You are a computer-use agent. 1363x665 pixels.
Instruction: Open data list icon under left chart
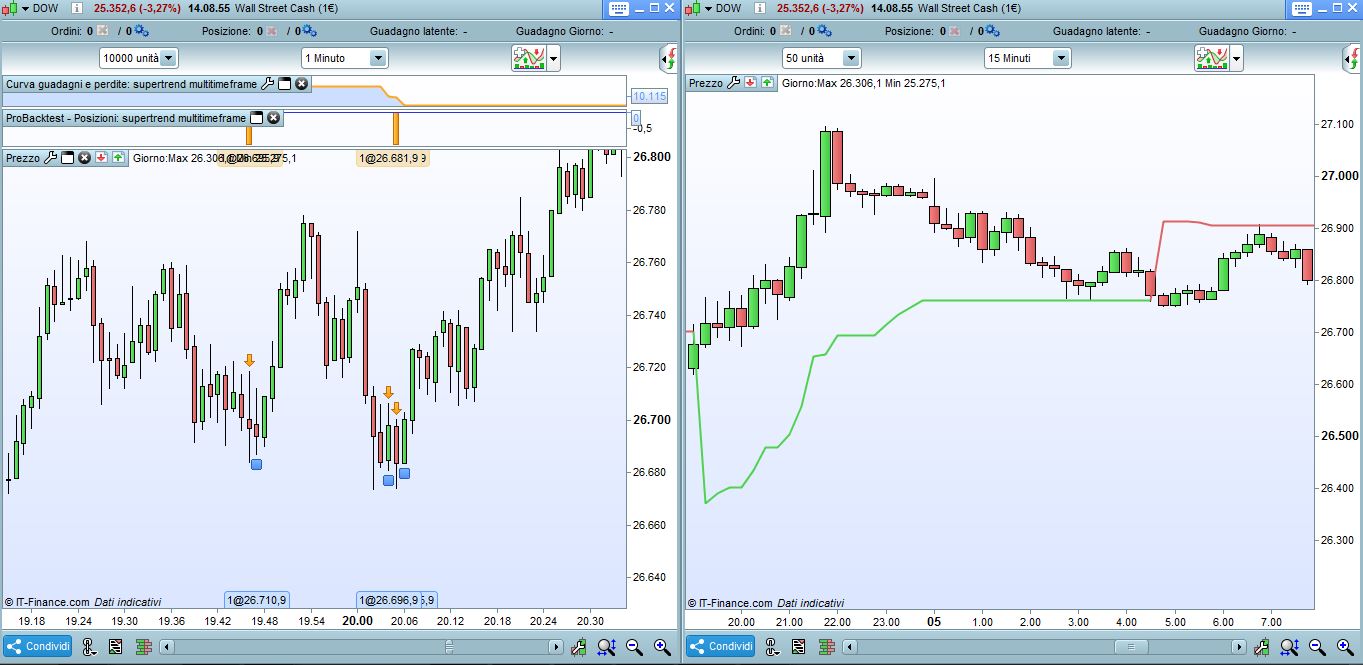[x=115, y=647]
